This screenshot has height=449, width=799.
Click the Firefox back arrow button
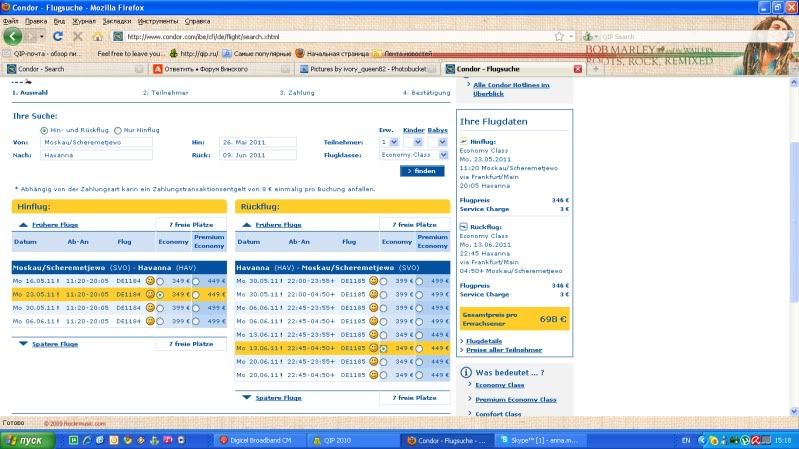[x=13, y=36]
